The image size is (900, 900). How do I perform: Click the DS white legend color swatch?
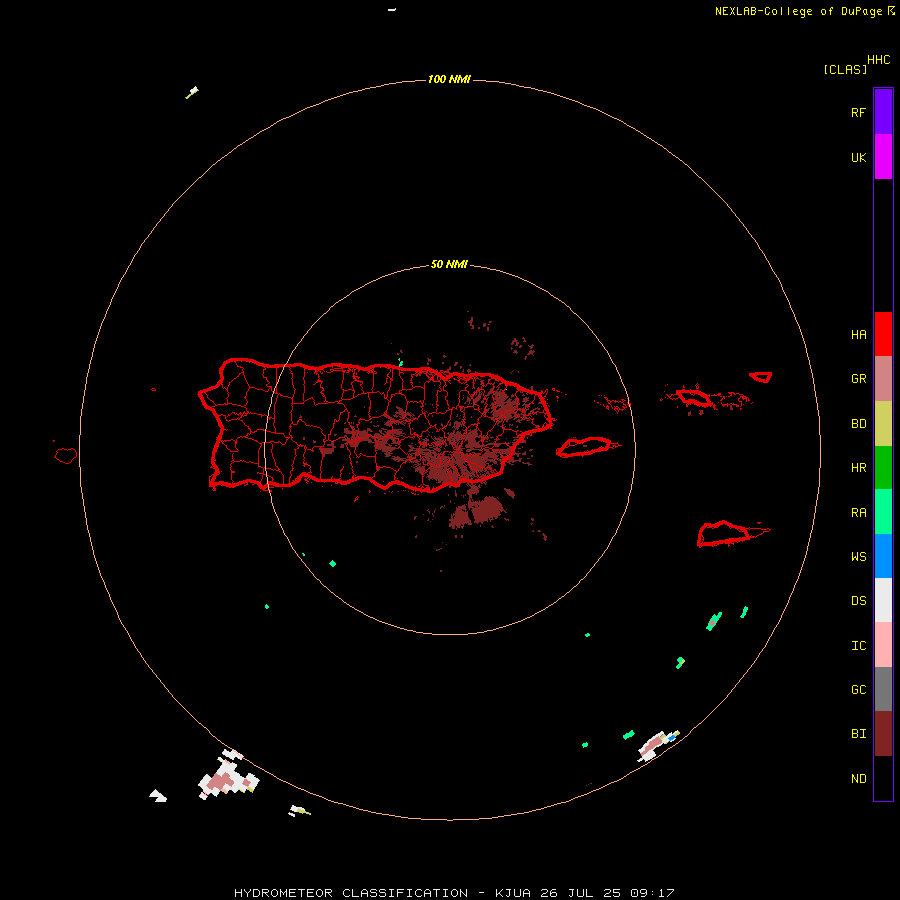click(883, 600)
